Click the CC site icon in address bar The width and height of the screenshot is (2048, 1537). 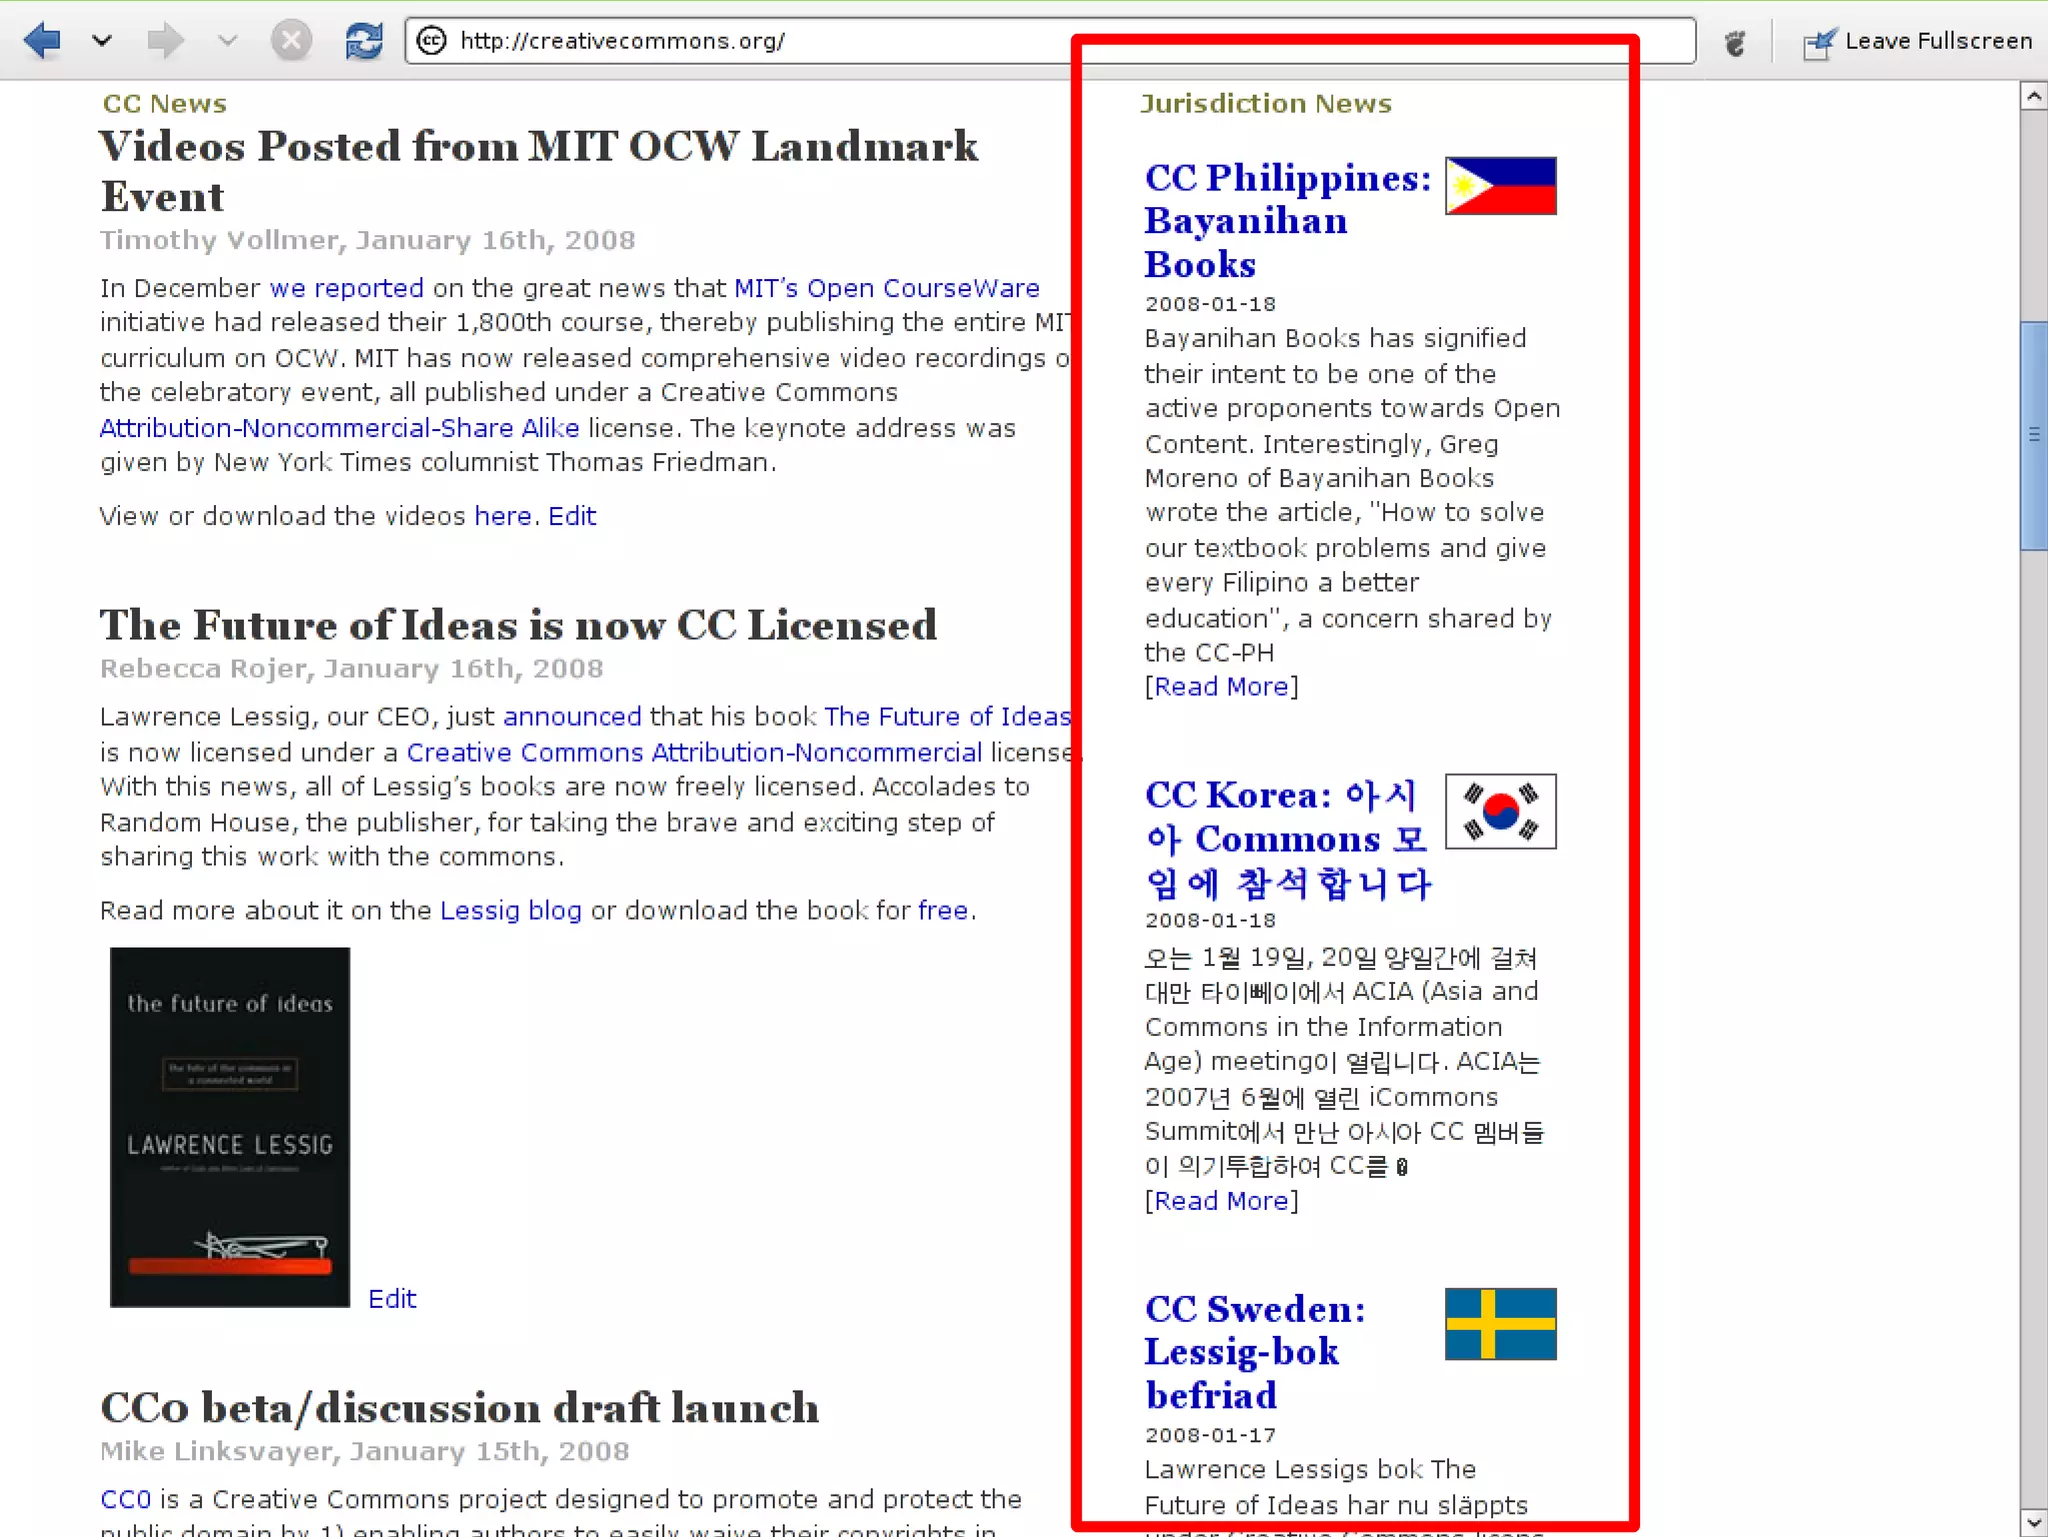click(x=431, y=41)
